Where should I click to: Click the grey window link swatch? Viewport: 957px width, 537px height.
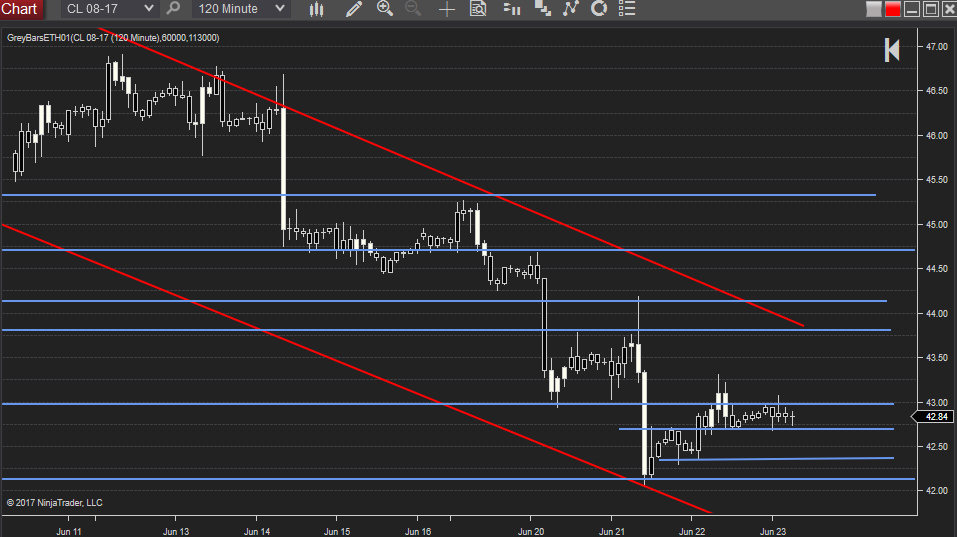[x=873, y=9]
